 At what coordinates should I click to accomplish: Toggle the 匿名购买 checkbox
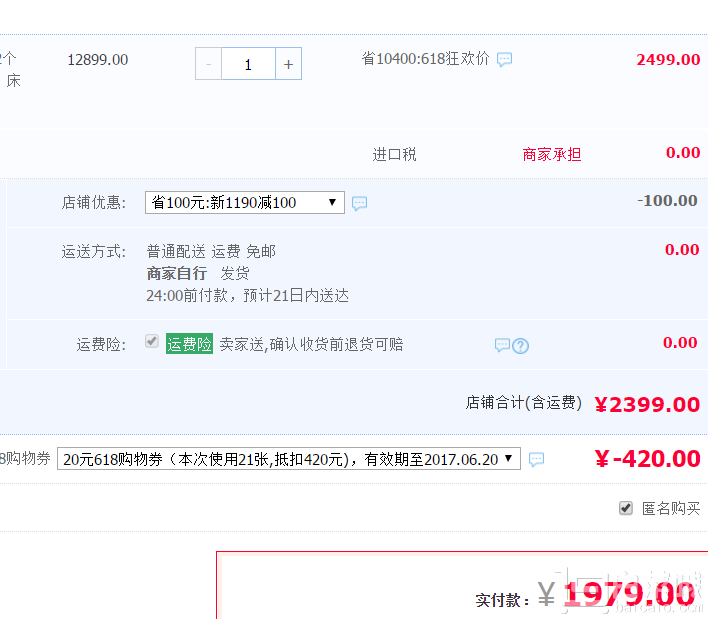pos(625,508)
